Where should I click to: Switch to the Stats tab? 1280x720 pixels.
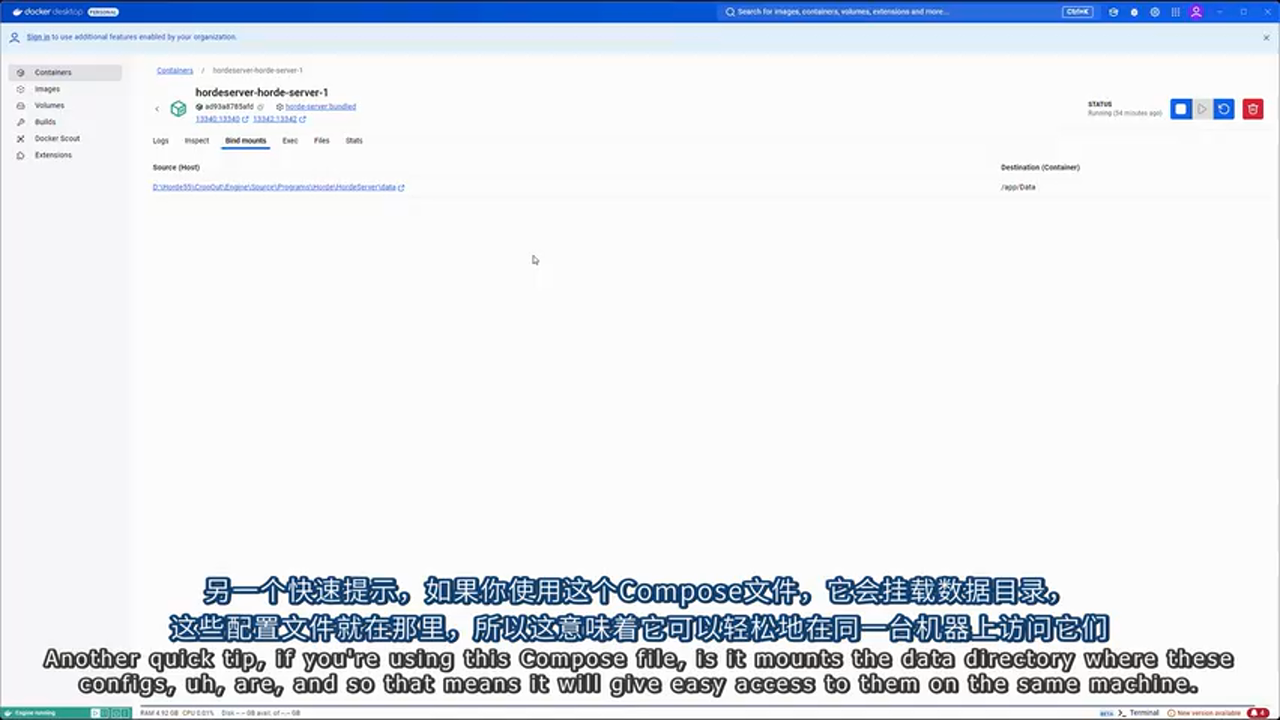[354, 141]
